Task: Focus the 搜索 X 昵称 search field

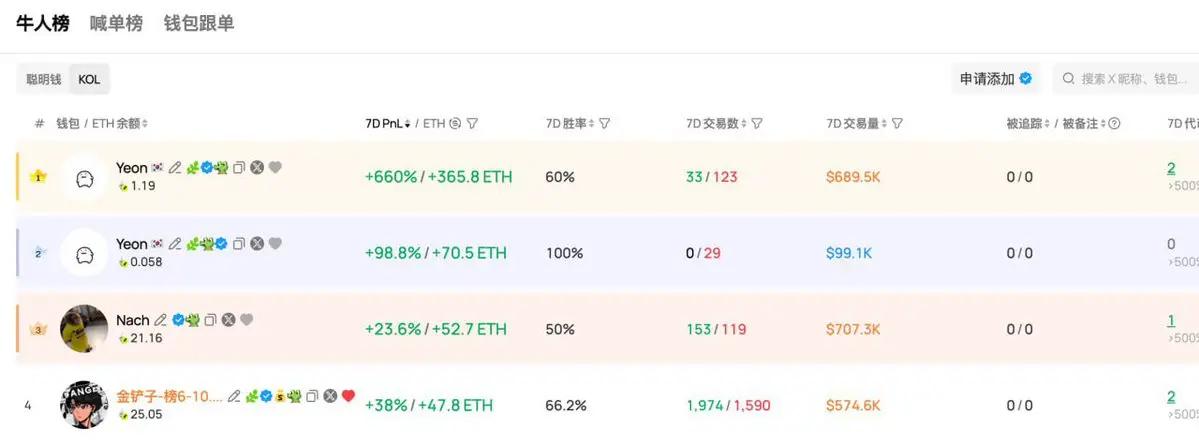Action: coord(1126,79)
